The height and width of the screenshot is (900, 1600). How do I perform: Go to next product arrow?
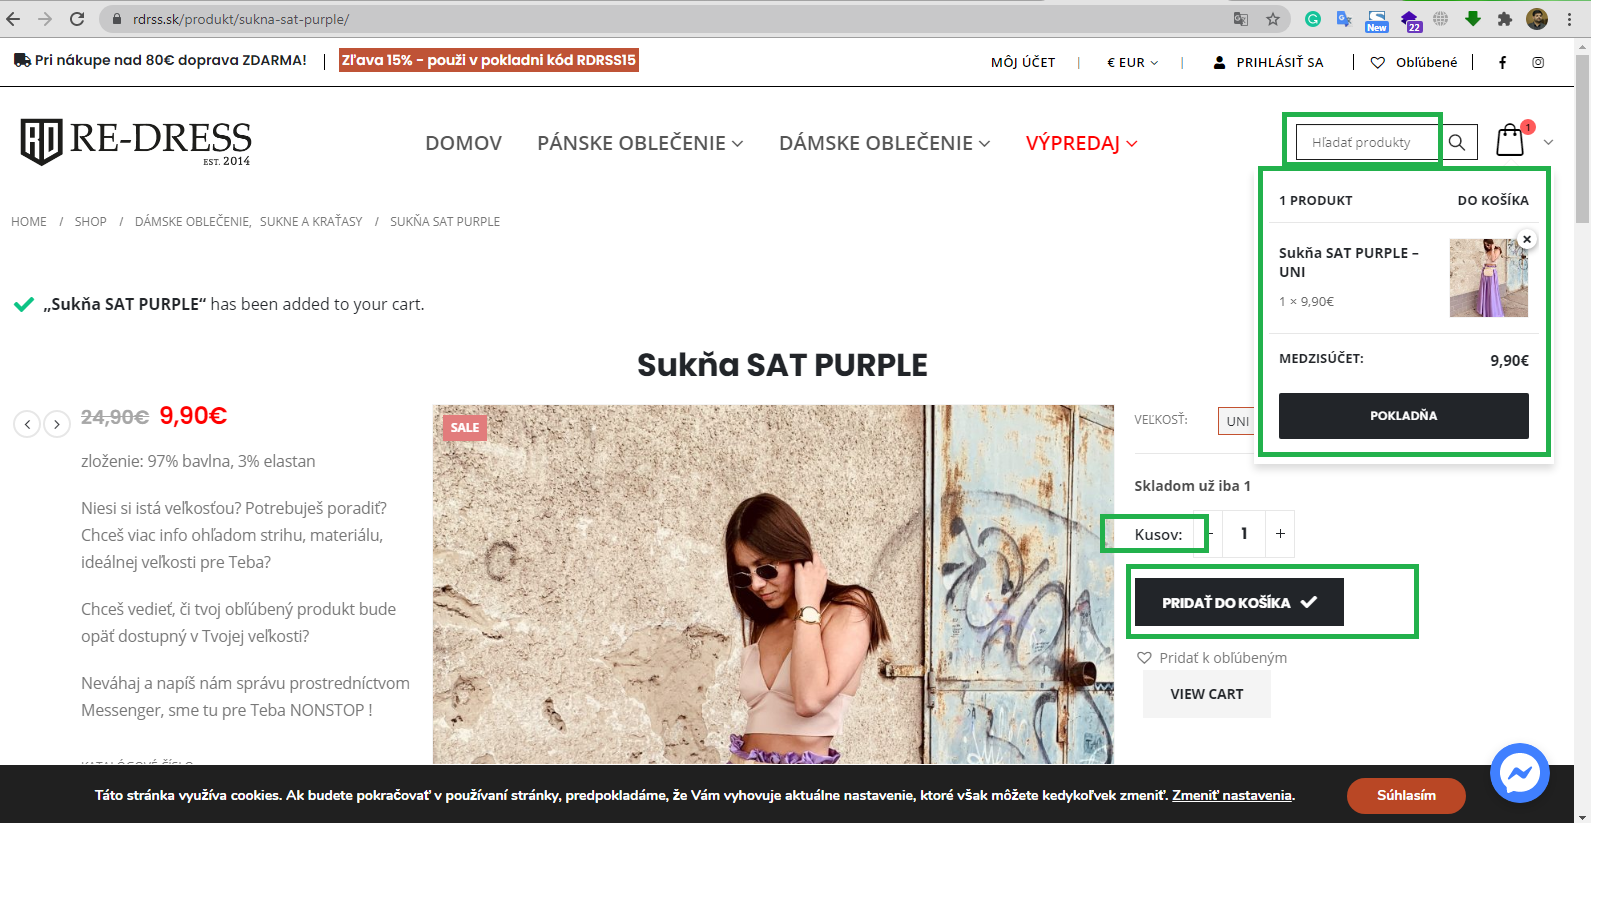coord(57,424)
